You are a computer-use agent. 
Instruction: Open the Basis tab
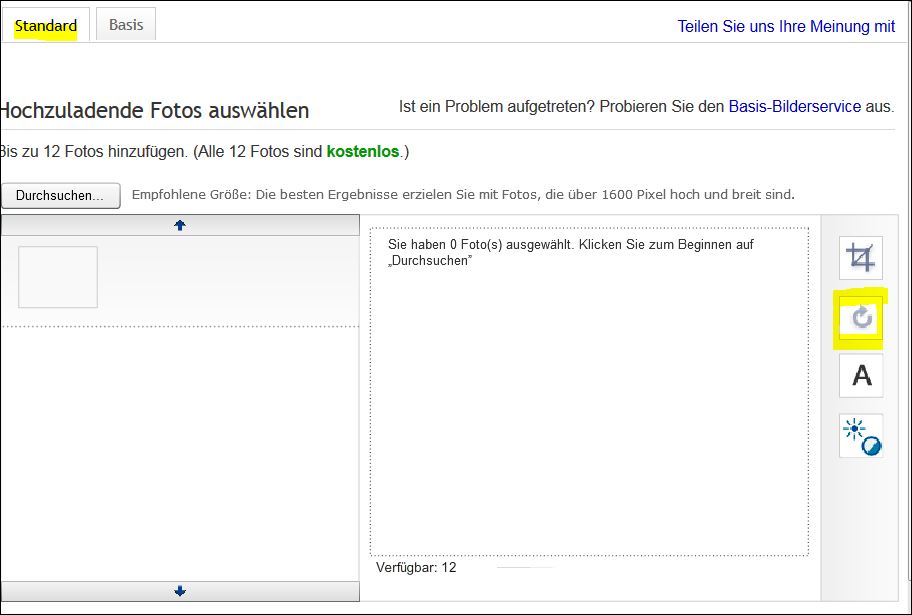tap(125, 24)
